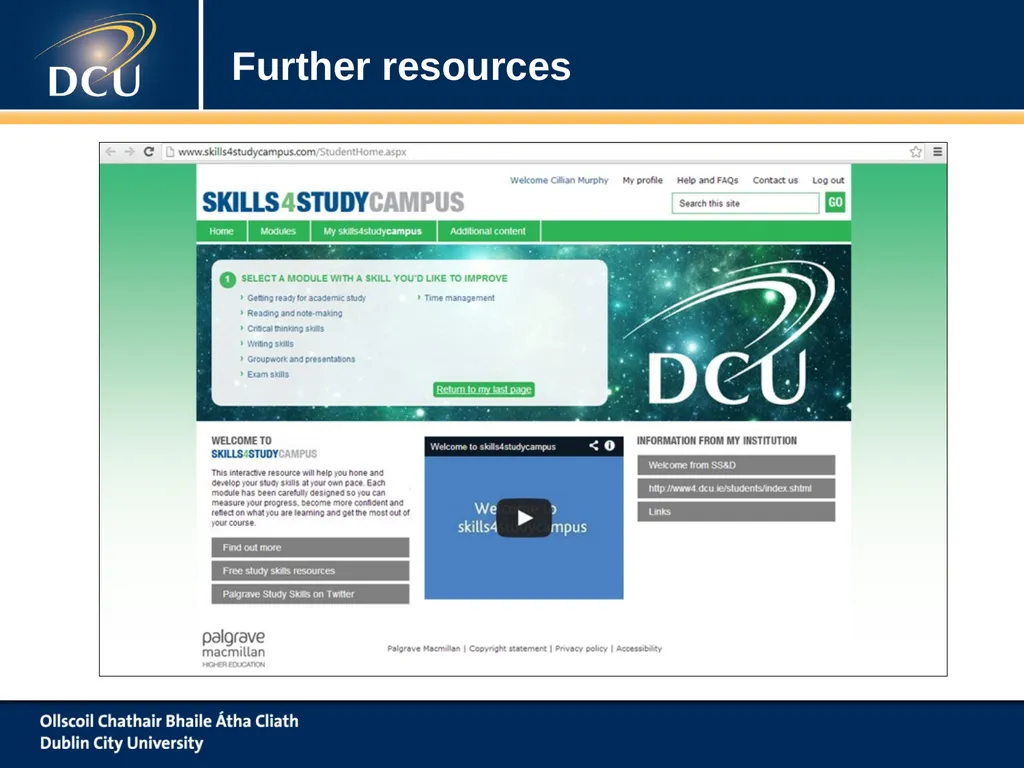Image resolution: width=1024 pixels, height=768 pixels.
Task: Click the palgrave macmillan logo
Action: point(233,648)
